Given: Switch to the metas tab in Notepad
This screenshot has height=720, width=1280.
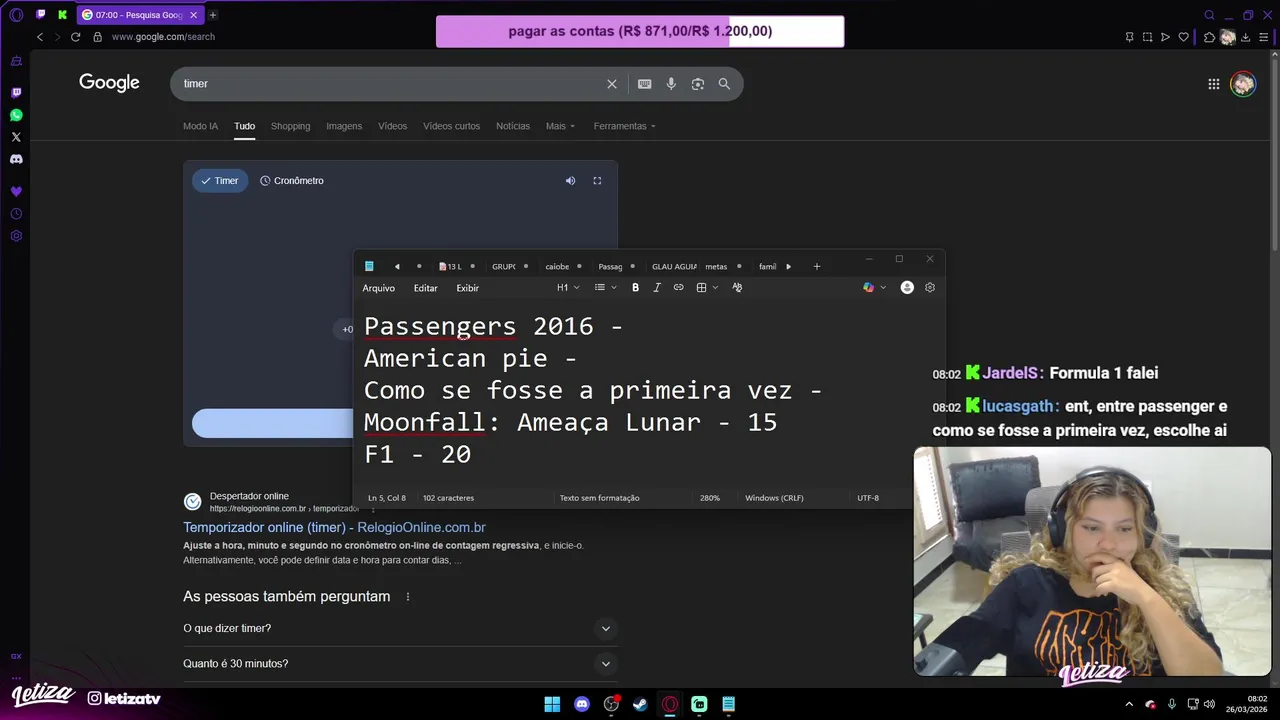Looking at the screenshot, I should point(716,267).
